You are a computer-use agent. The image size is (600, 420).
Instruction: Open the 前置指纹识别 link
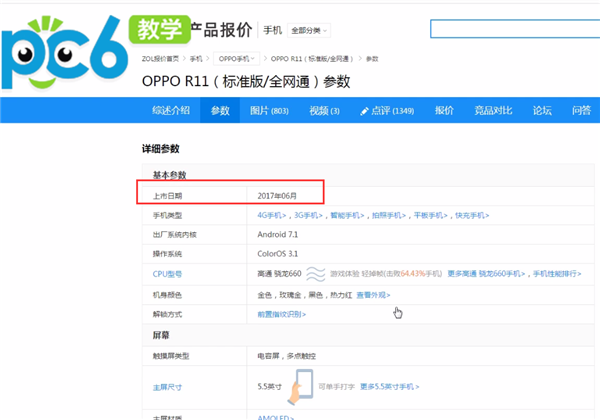282,314
